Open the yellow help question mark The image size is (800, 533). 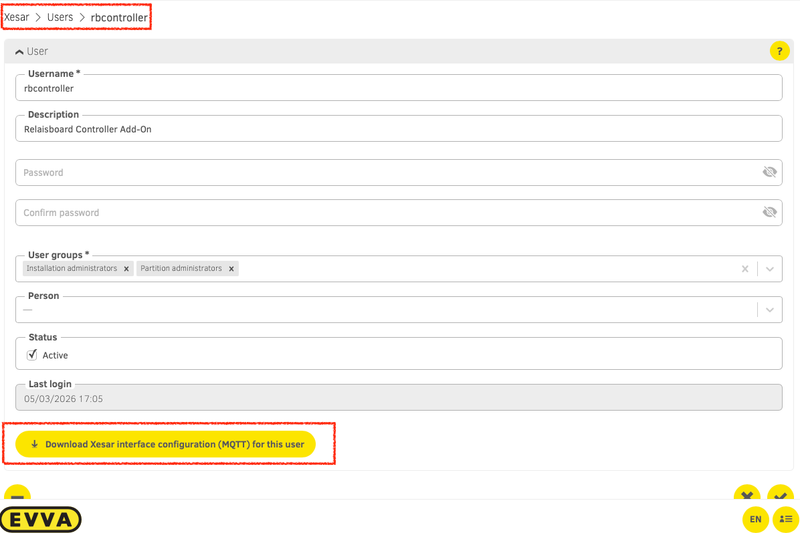coord(779,51)
